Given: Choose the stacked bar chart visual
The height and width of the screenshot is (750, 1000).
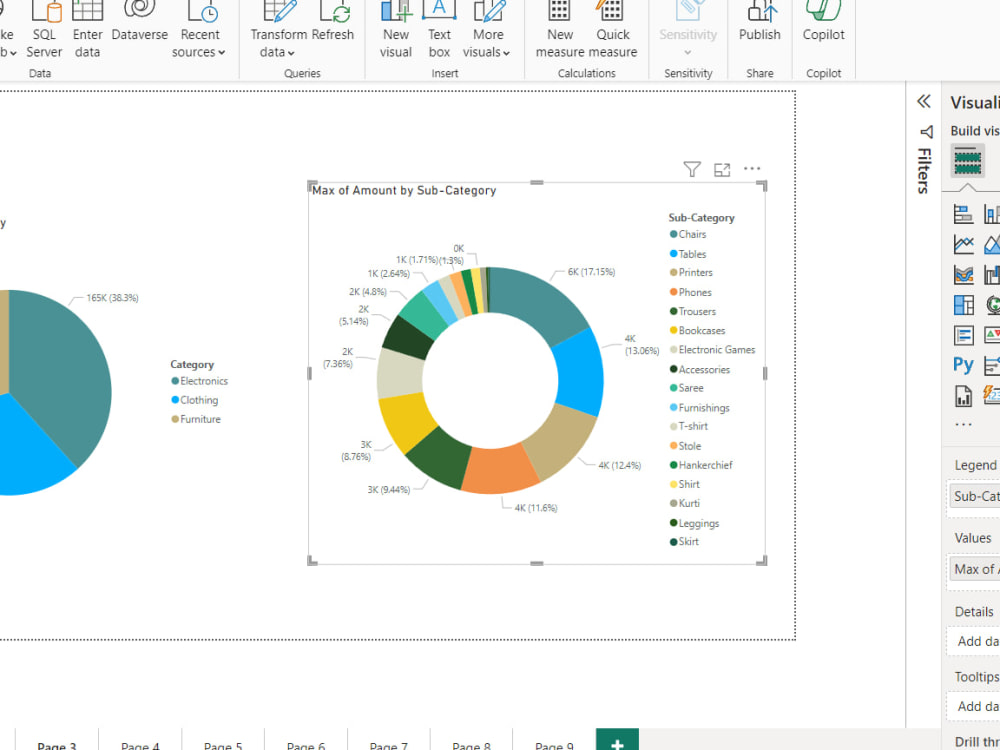Looking at the screenshot, I should 964,214.
